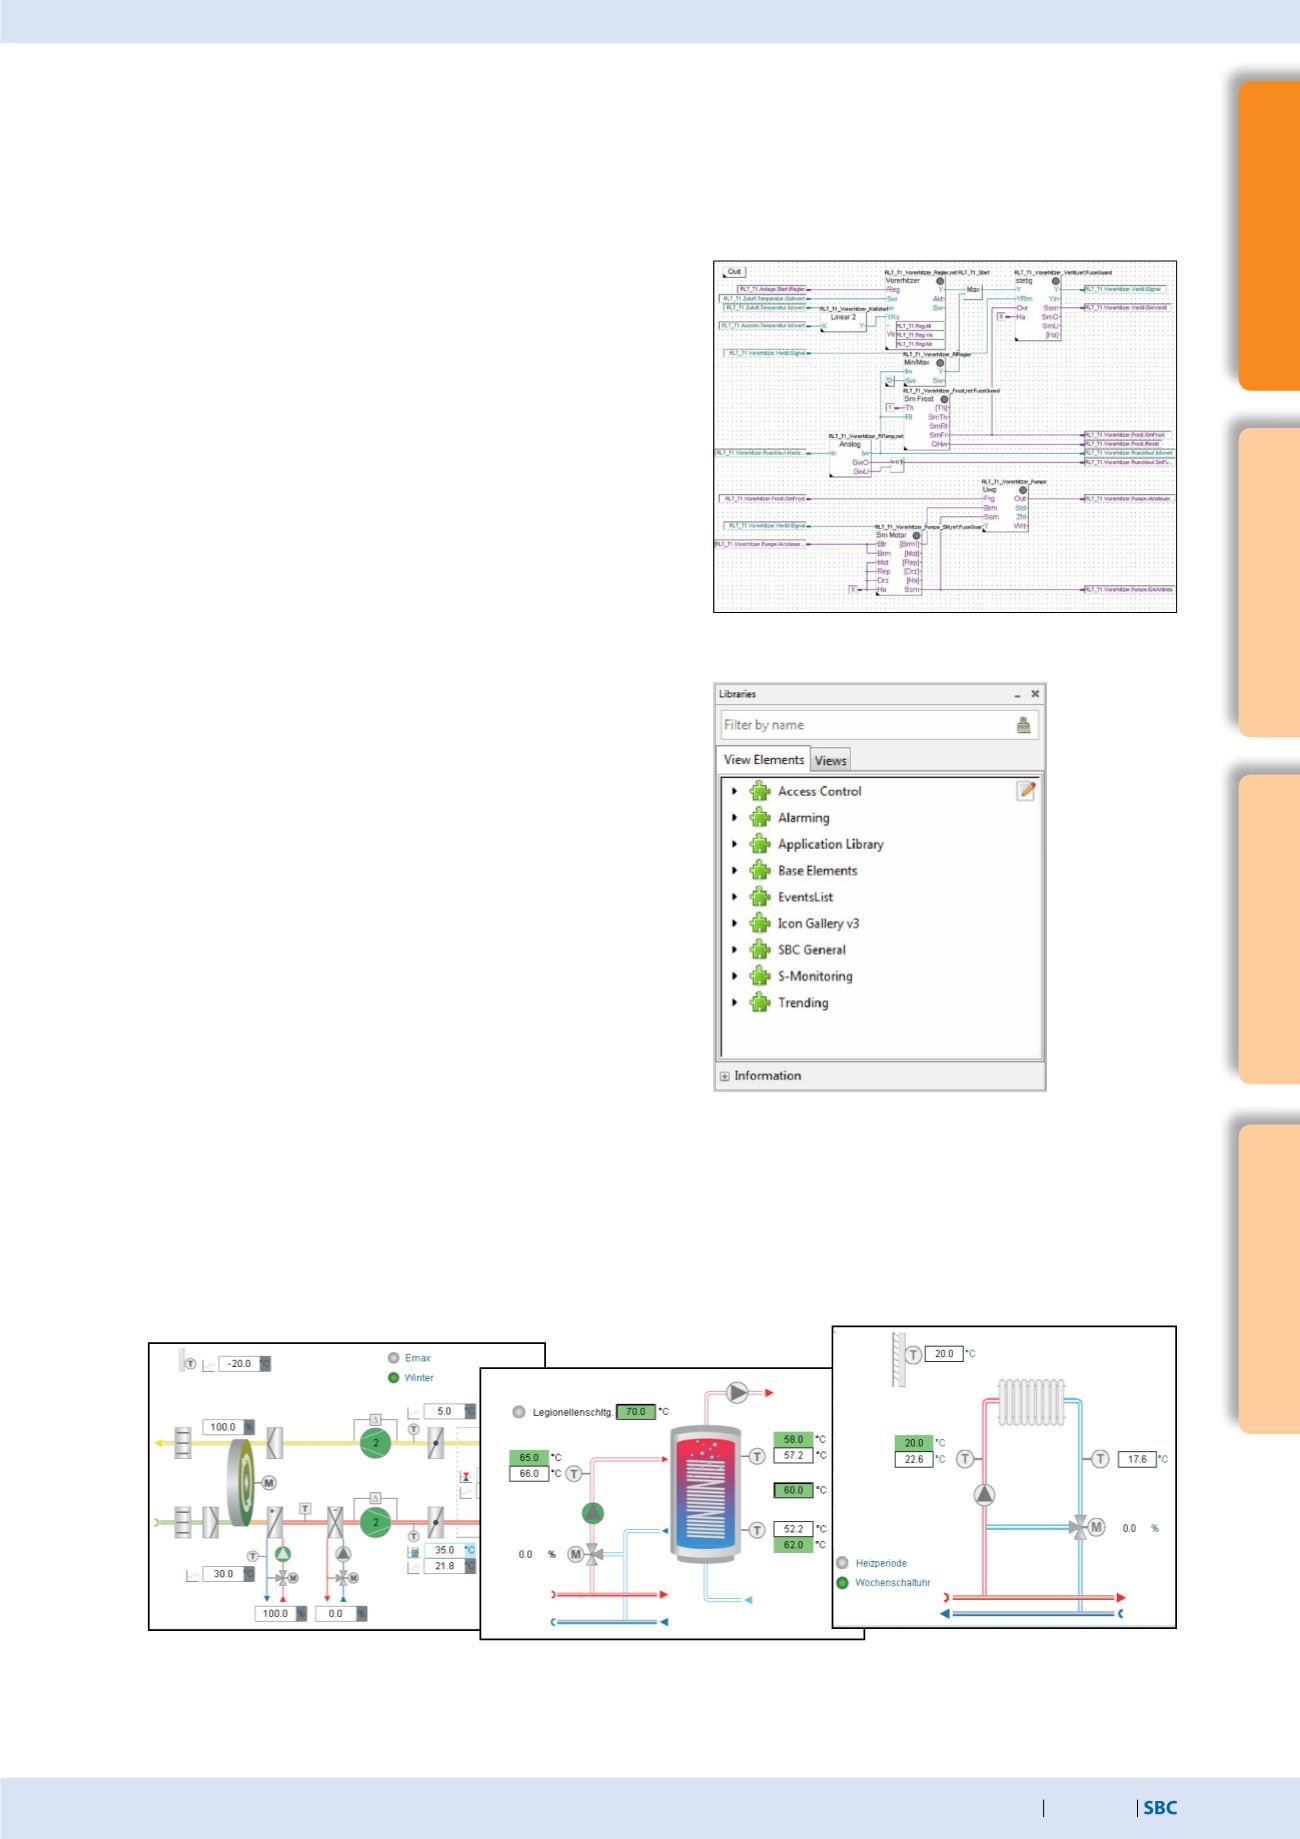The width and height of the screenshot is (1300, 1839).
Task: Expand the Base Elements node
Action: (734, 870)
